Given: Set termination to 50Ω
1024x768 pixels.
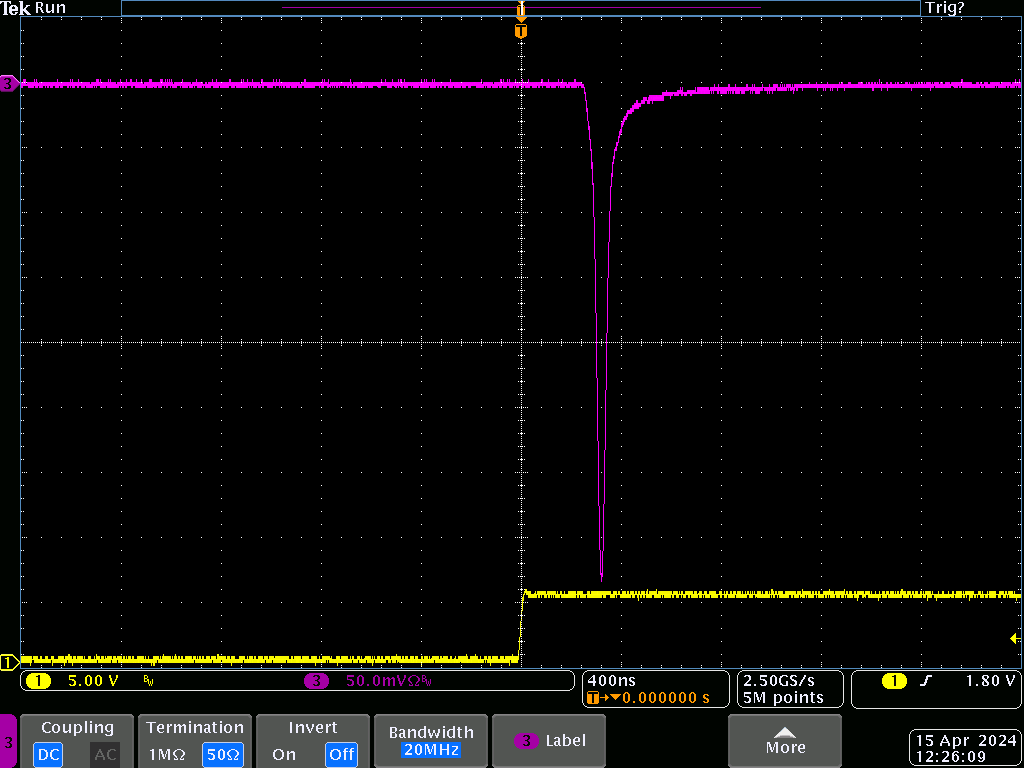Looking at the screenshot, I should tap(222, 754).
